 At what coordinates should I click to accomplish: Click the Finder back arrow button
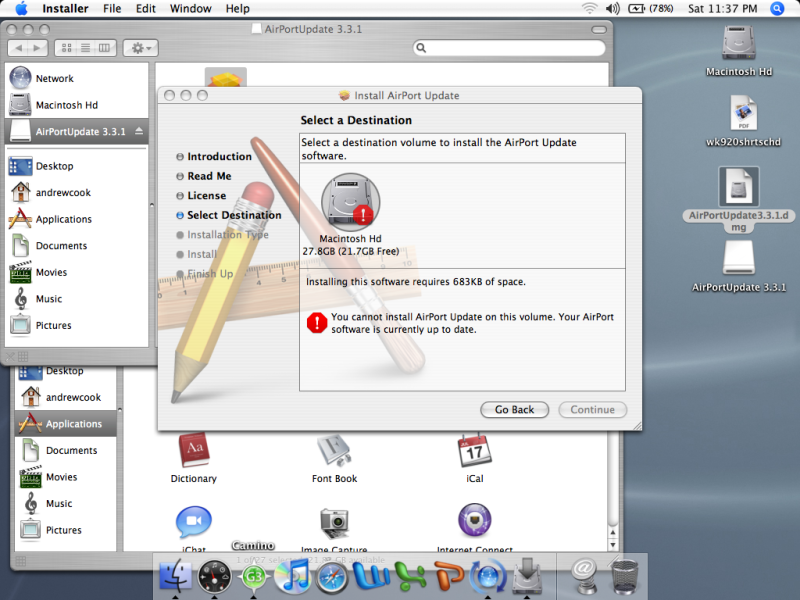tap(18, 48)
